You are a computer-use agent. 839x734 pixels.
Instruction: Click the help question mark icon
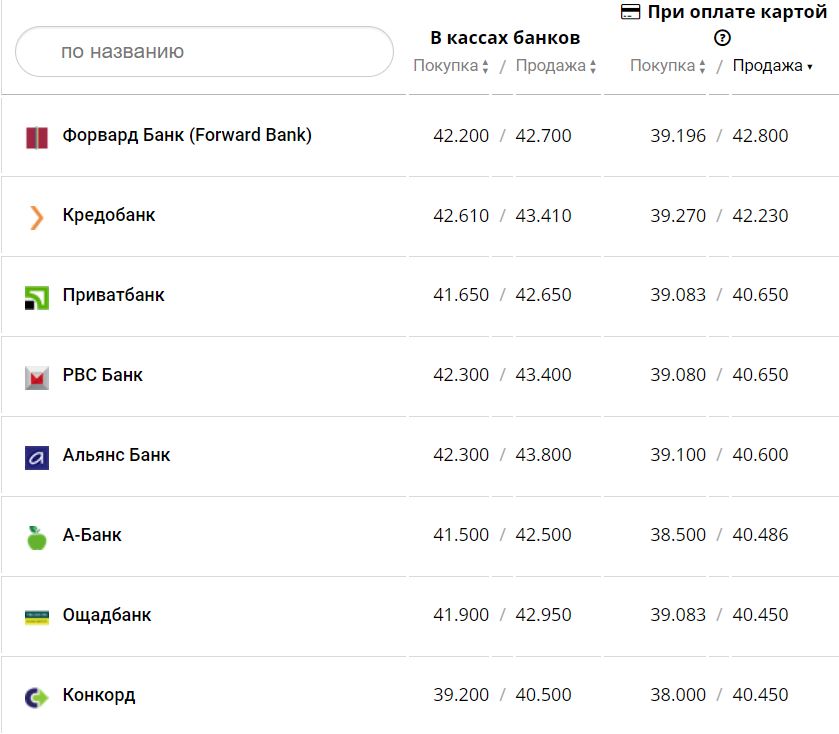(x=722, y=38)
